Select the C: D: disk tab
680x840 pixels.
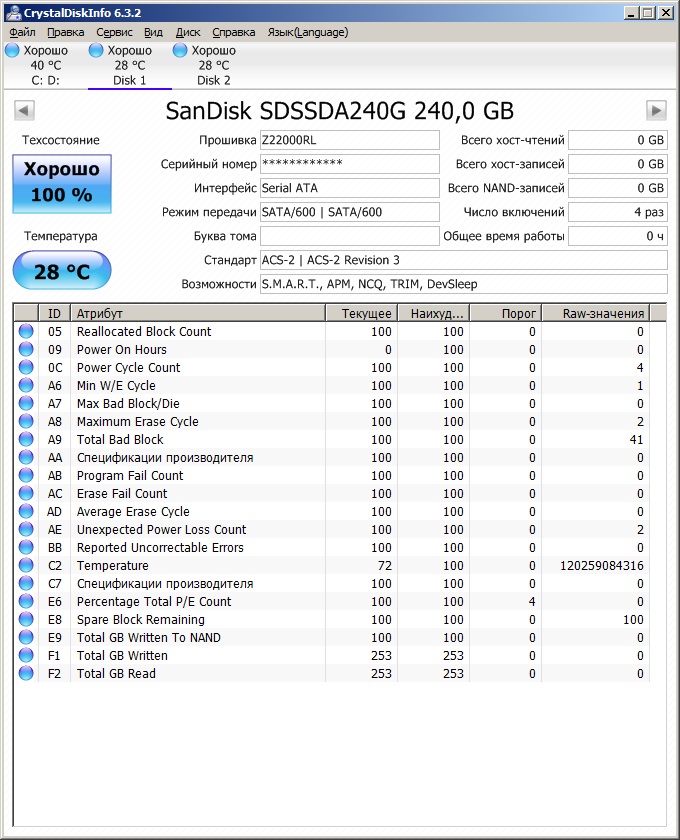(45, 65)
